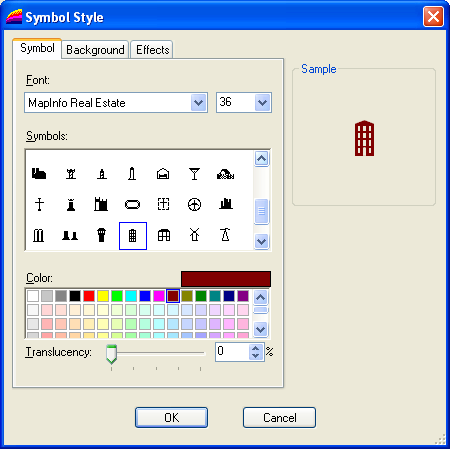
Task: Select the highlighted office building symbol
Action: (x=133, y=236)
